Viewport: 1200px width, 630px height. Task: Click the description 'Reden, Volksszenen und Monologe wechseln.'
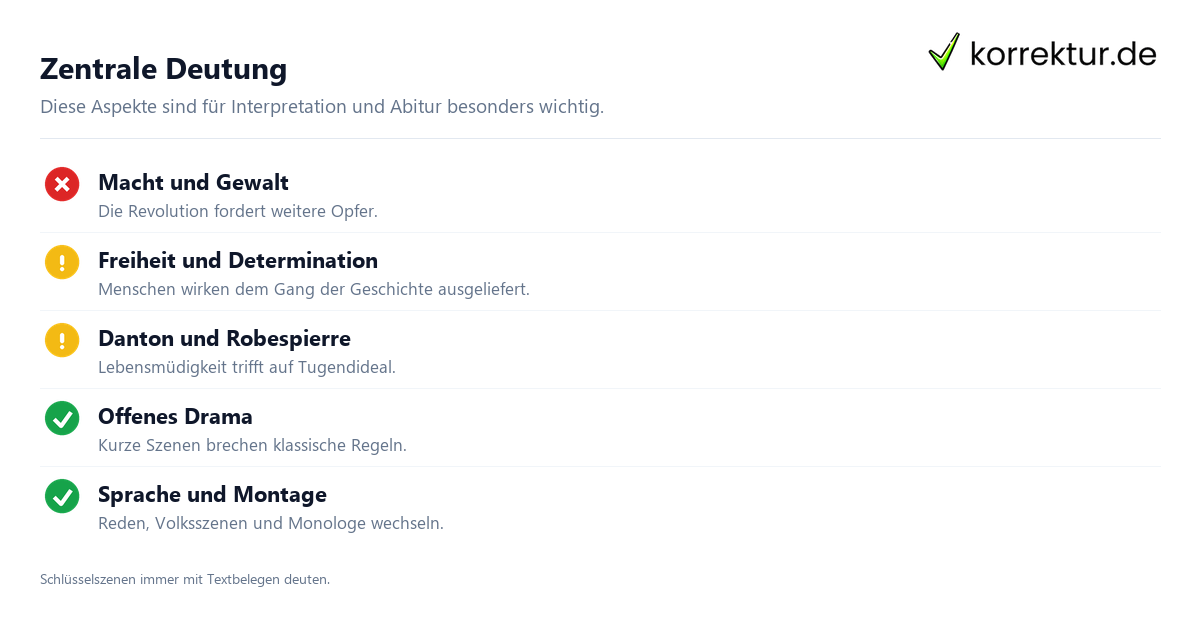point(271,523)
